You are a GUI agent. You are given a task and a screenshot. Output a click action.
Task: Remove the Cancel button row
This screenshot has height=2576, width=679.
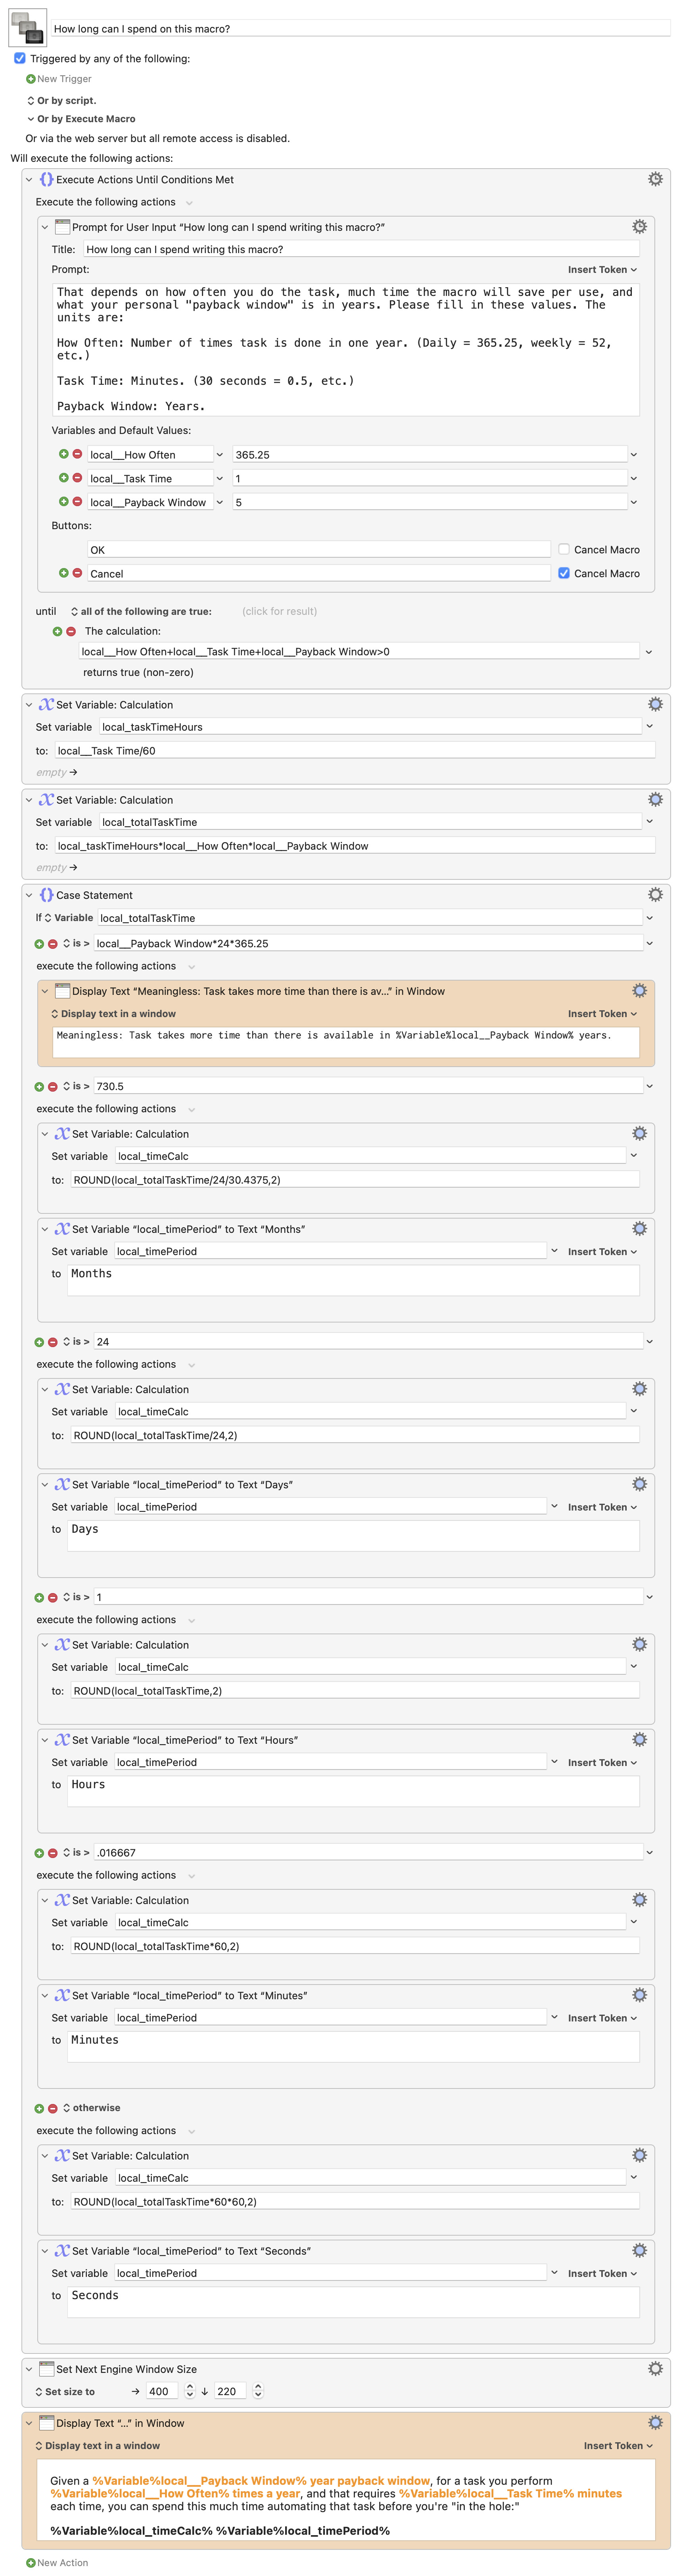(x=77, y=573)
